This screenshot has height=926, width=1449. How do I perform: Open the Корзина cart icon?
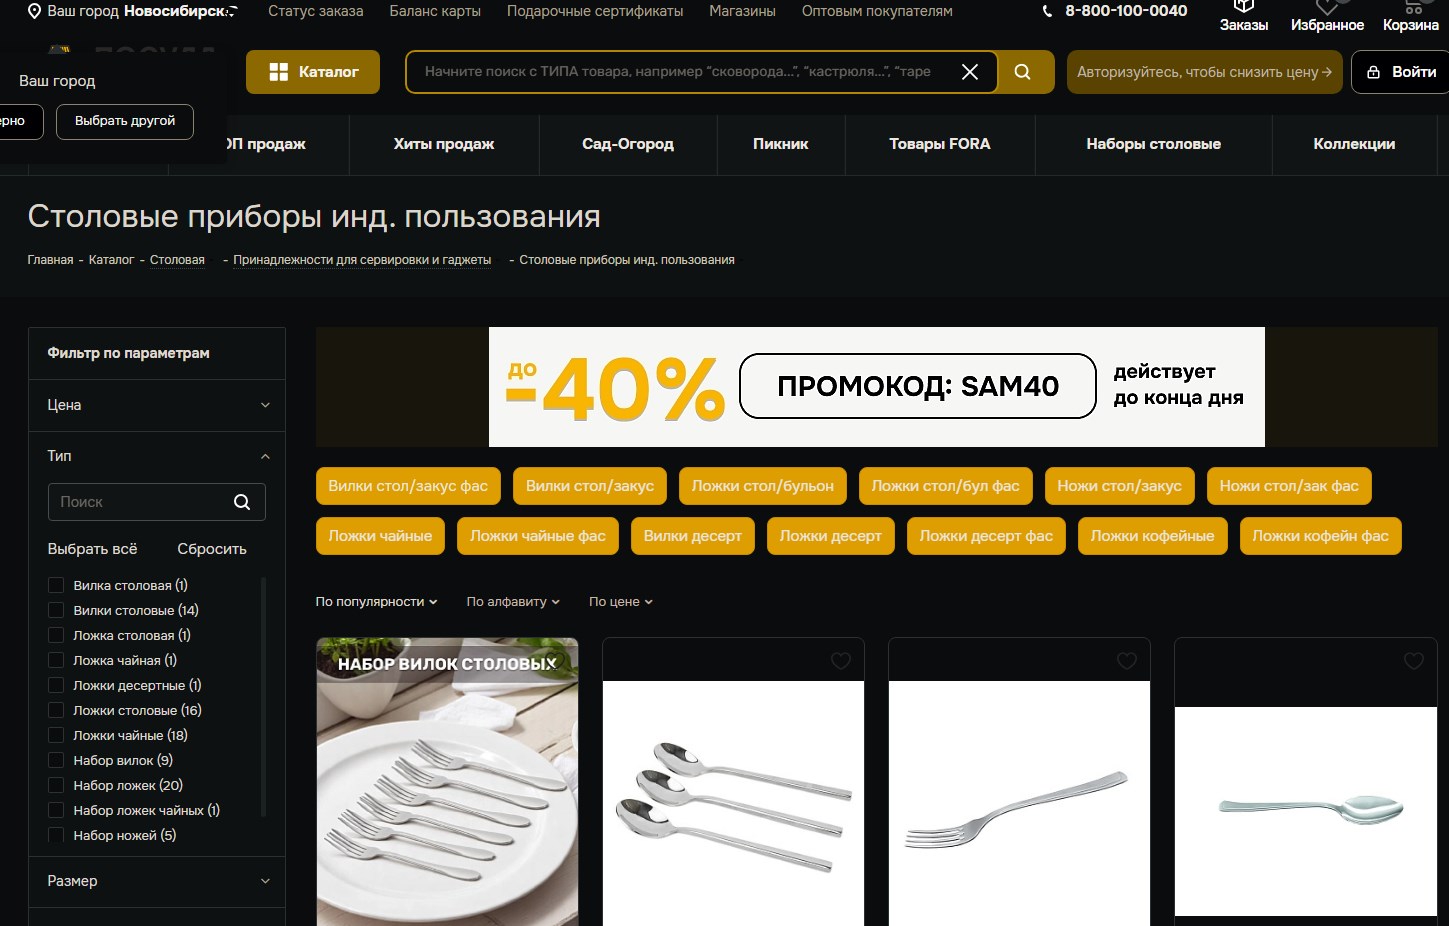1411,16
